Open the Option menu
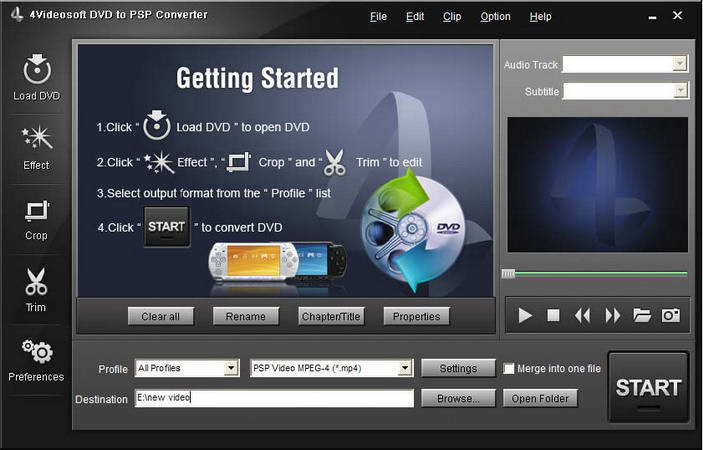The height and width of the screenshot is (450, 703). (x=495, y=17)
